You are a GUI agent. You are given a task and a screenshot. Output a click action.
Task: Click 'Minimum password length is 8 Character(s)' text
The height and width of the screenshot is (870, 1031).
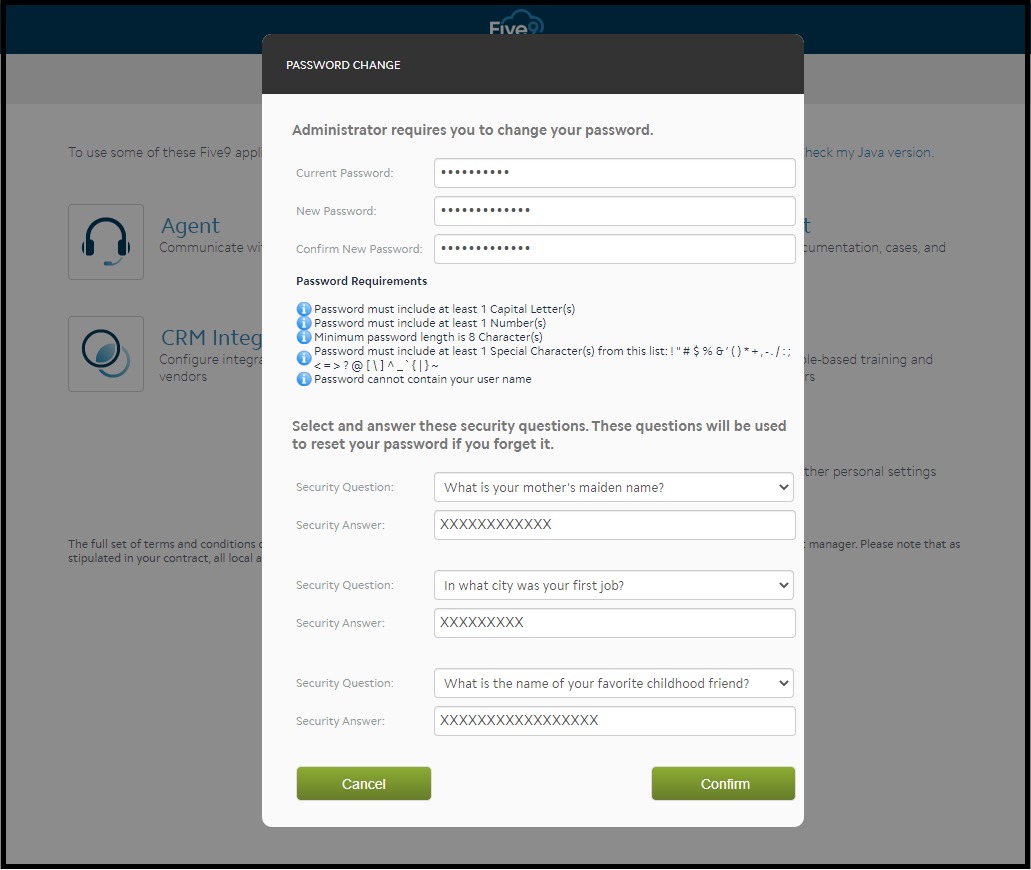(428, 337)
